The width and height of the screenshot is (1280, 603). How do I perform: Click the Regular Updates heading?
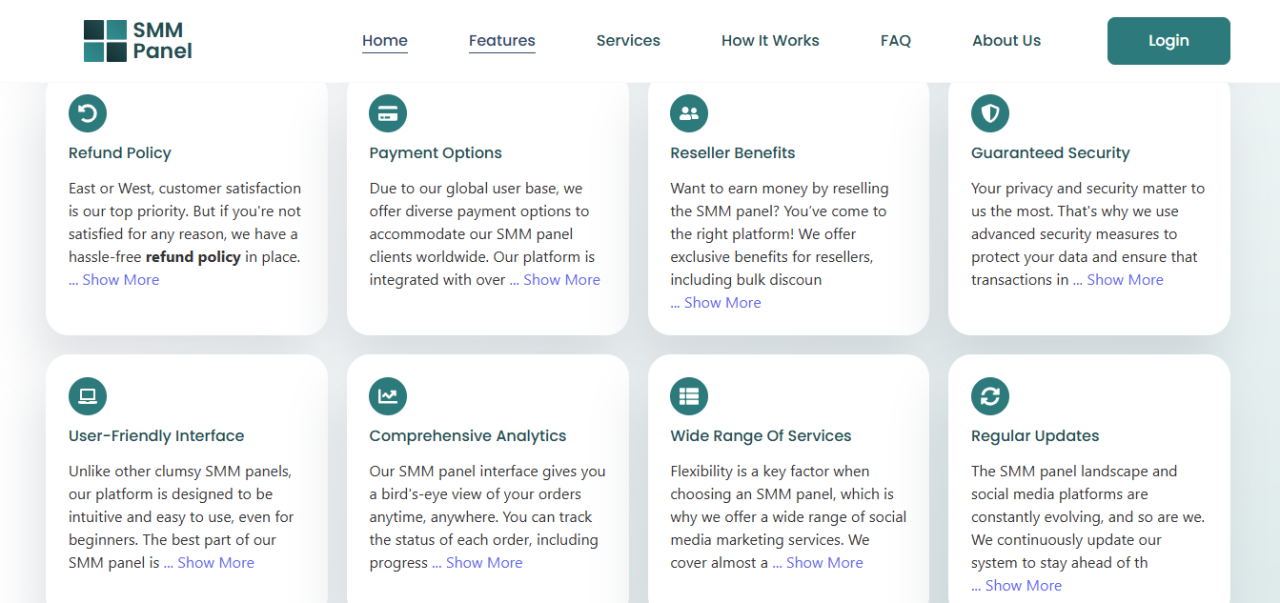[x=1035, y=436]
